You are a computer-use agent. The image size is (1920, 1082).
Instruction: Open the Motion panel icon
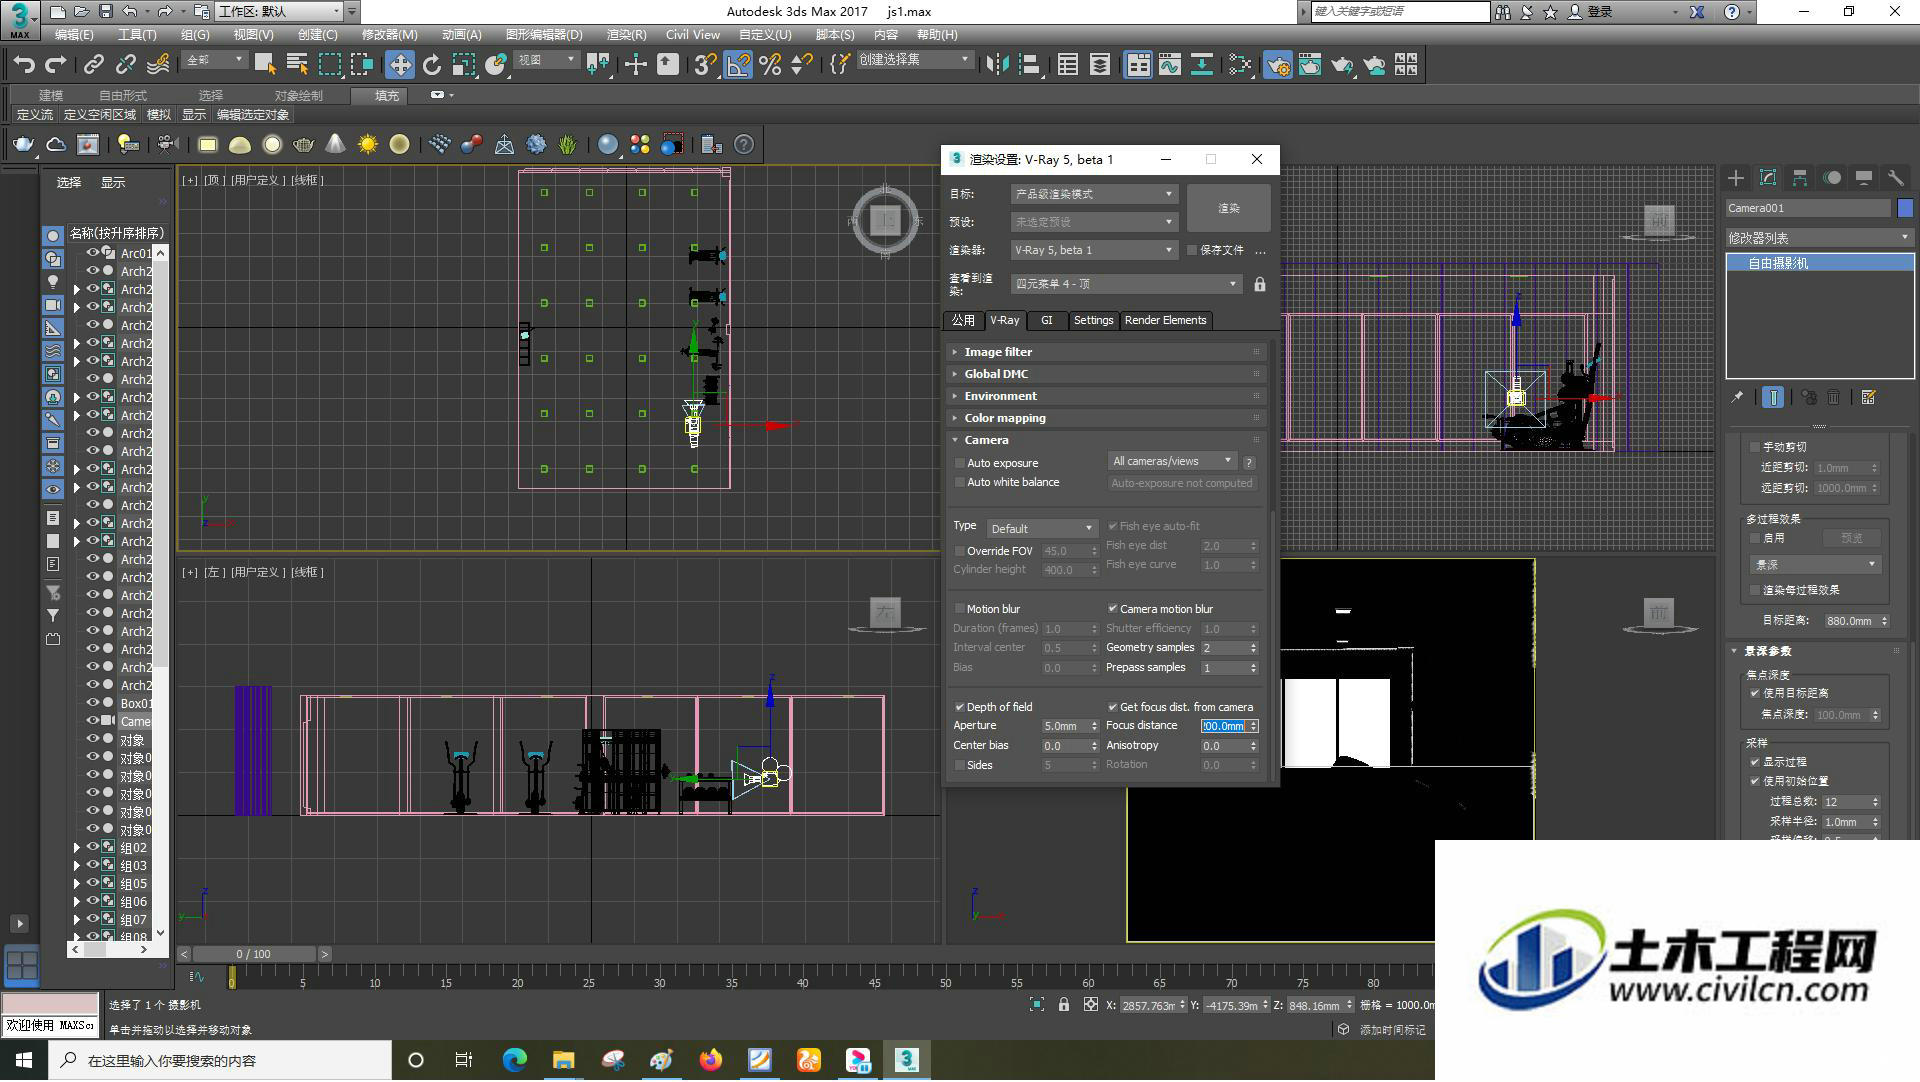(1832, 178)
